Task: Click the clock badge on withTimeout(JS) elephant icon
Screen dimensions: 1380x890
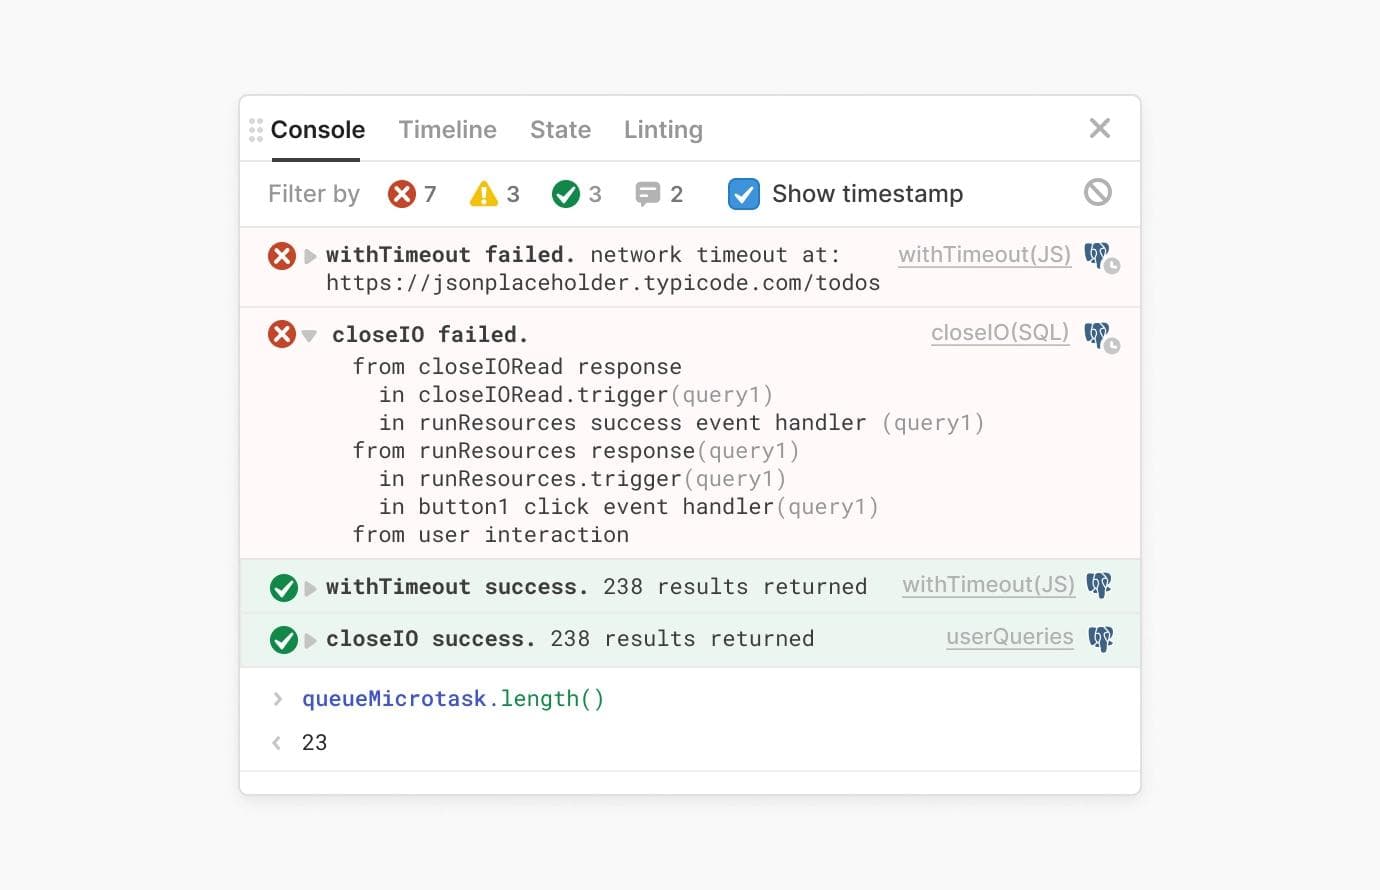Action: [x=1110, y=265]
